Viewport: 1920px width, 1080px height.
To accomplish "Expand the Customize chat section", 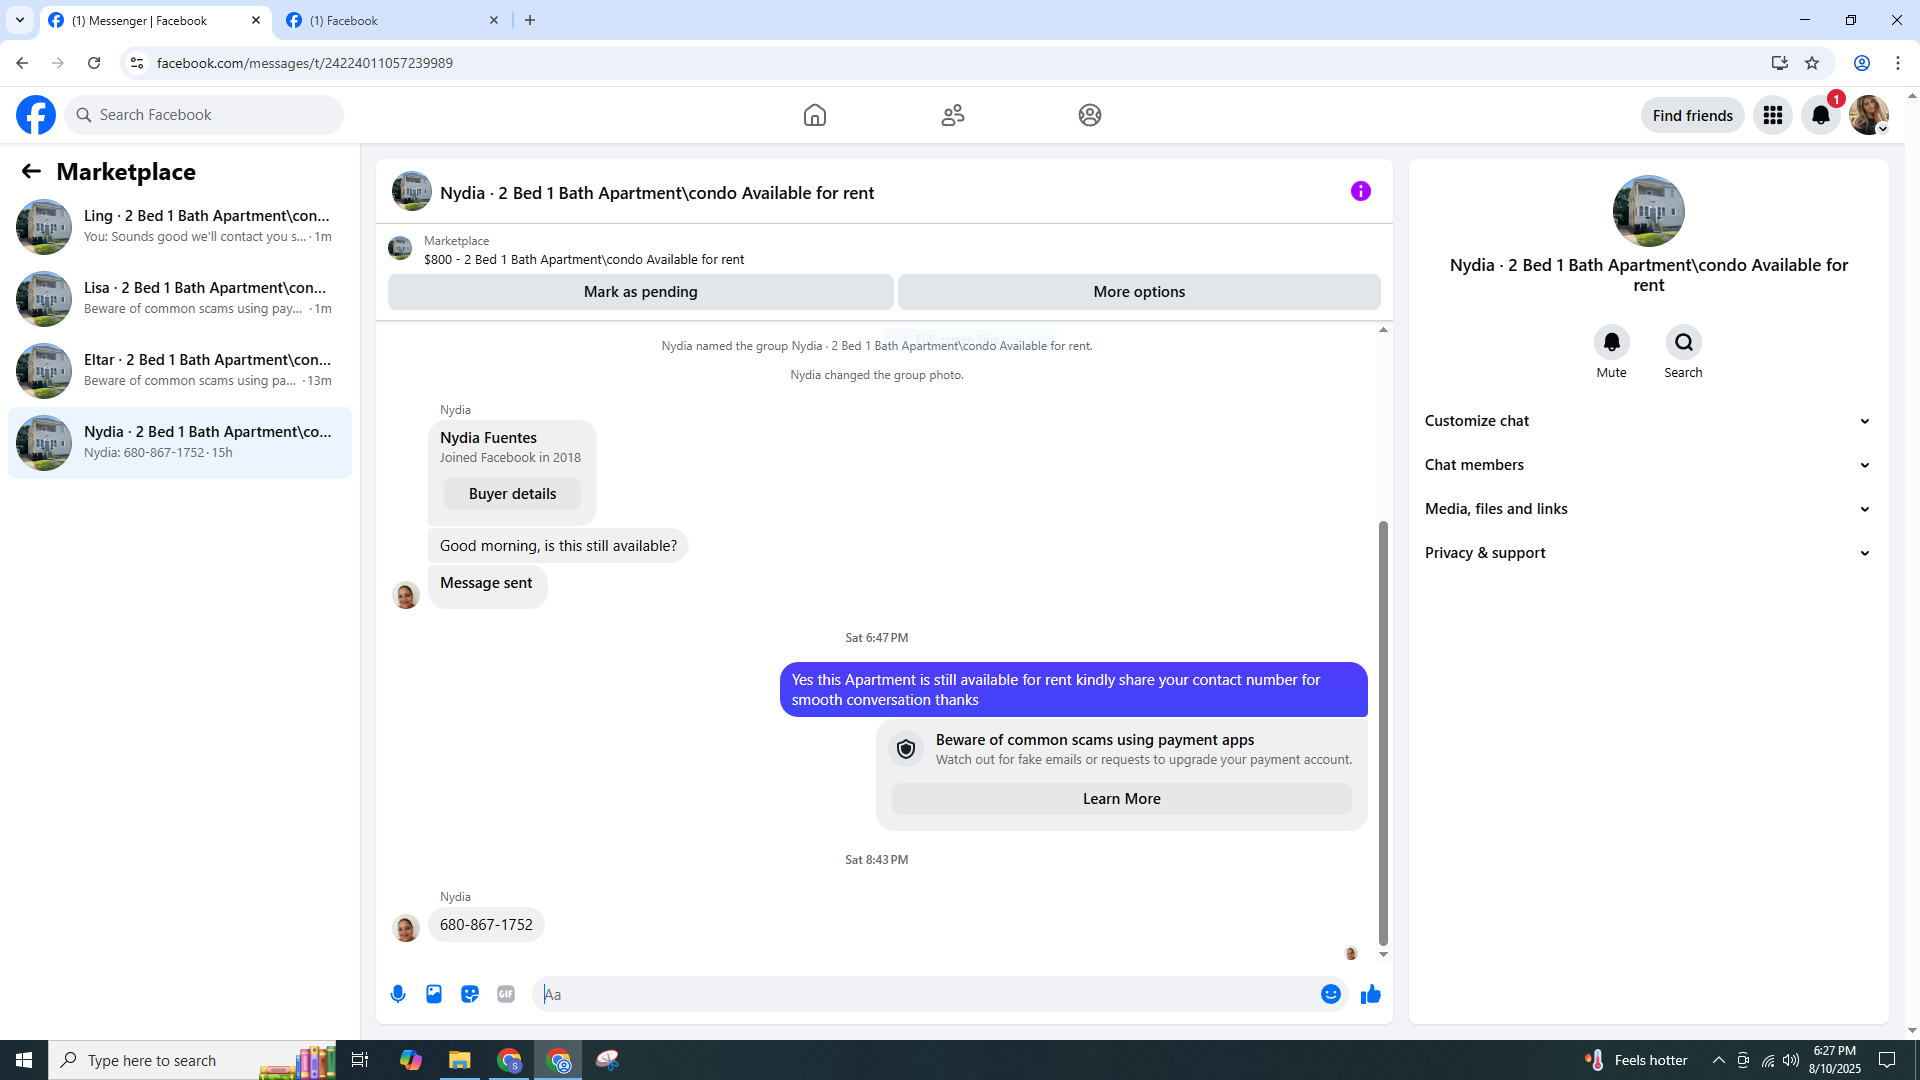I will (x=1648, y=421).
